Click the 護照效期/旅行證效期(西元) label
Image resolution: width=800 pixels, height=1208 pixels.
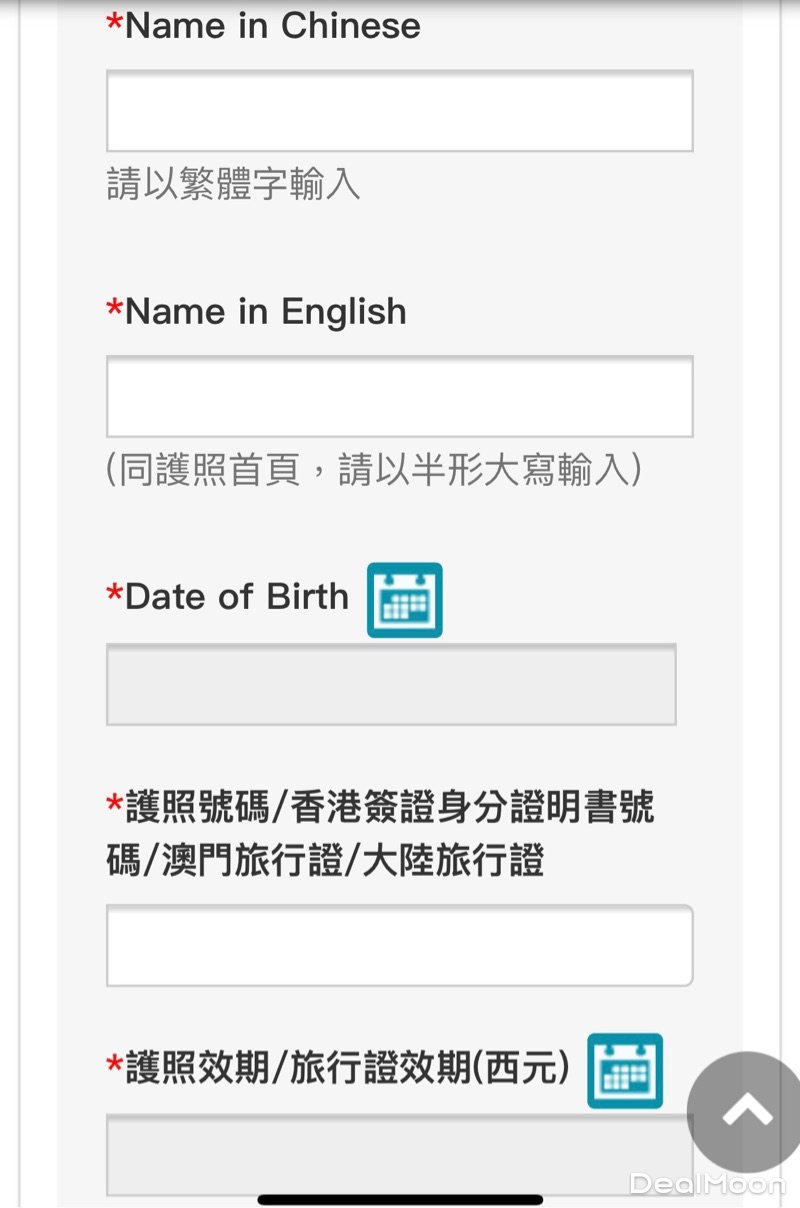346,1068
